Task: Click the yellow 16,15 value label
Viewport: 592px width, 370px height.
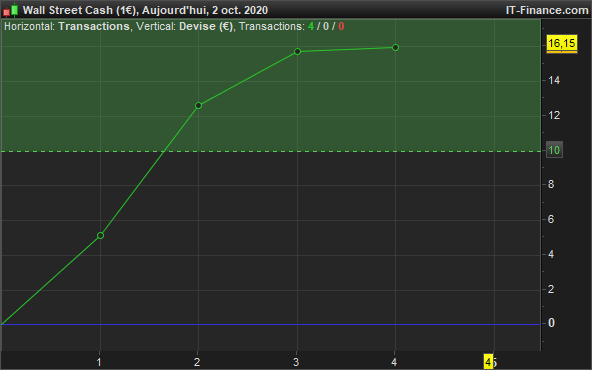Action: tap(562, 44)
